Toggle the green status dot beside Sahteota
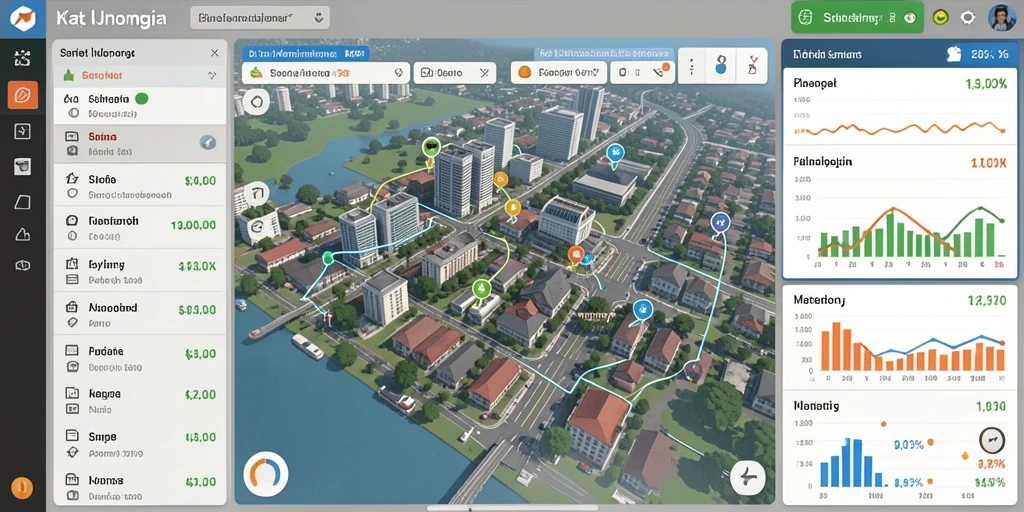 (141, 99)
